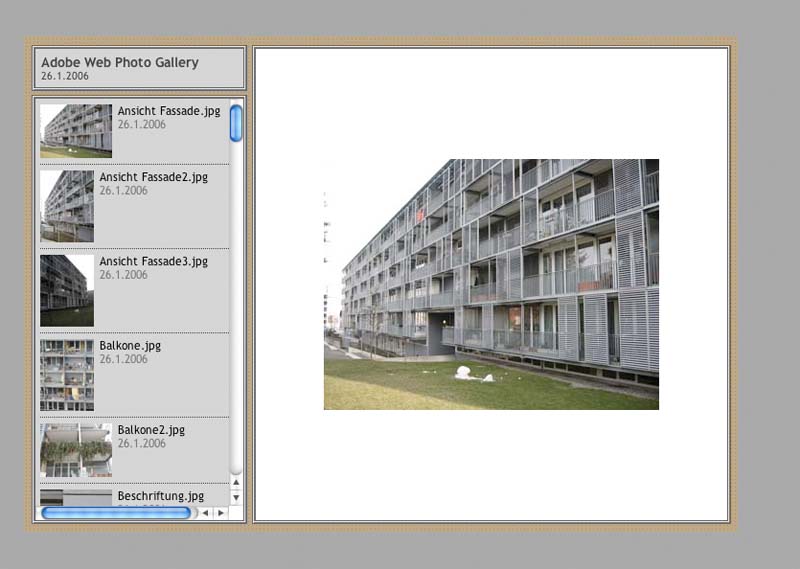Click the 'Ansicht Fassade.jpg' file name
The image size is (800, 569).
point(169,111)
